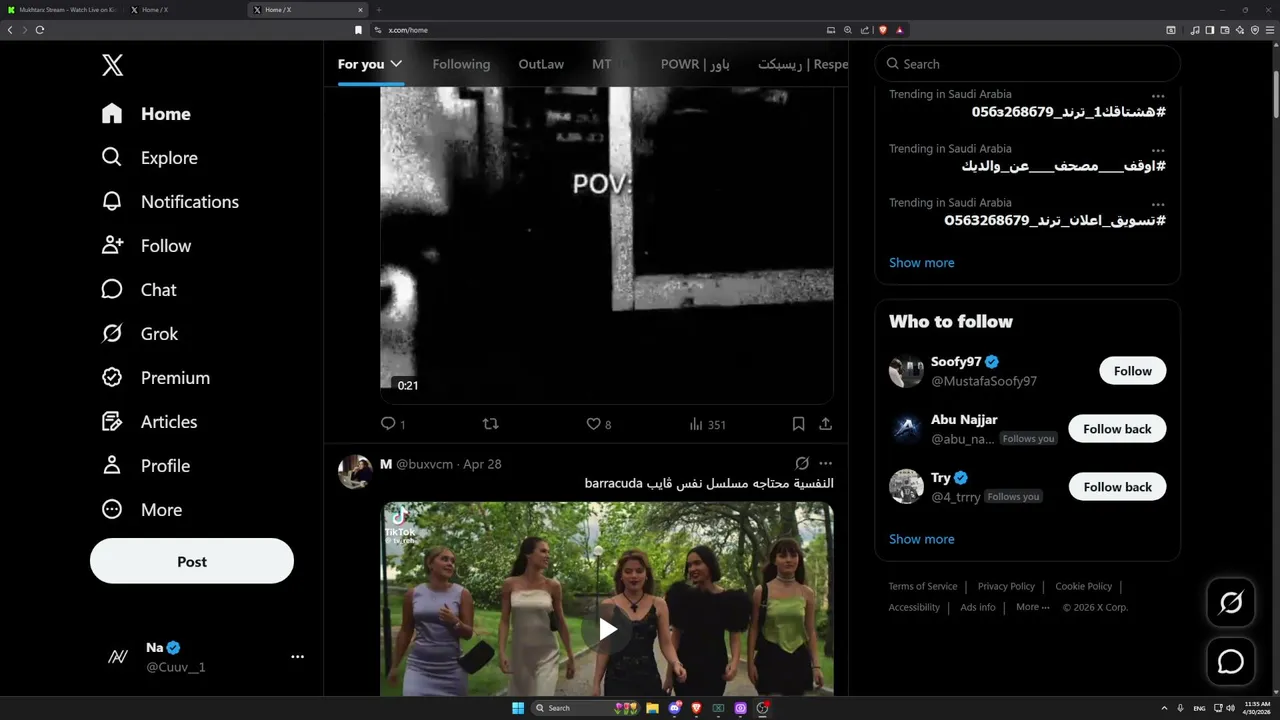The width and height of the screenshot is (1280, 720).
Task: Click Brave Shields icon in address bar
Action: pos(883,30)
